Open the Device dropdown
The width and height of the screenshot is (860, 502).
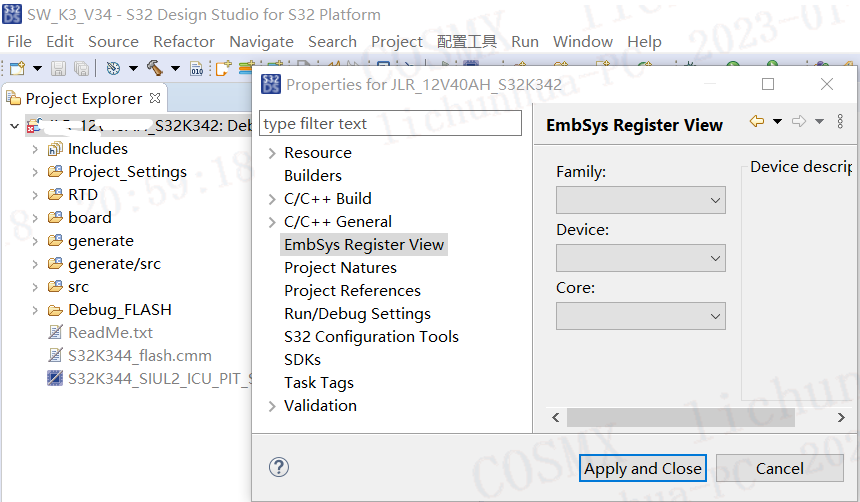tap(640, 258)
